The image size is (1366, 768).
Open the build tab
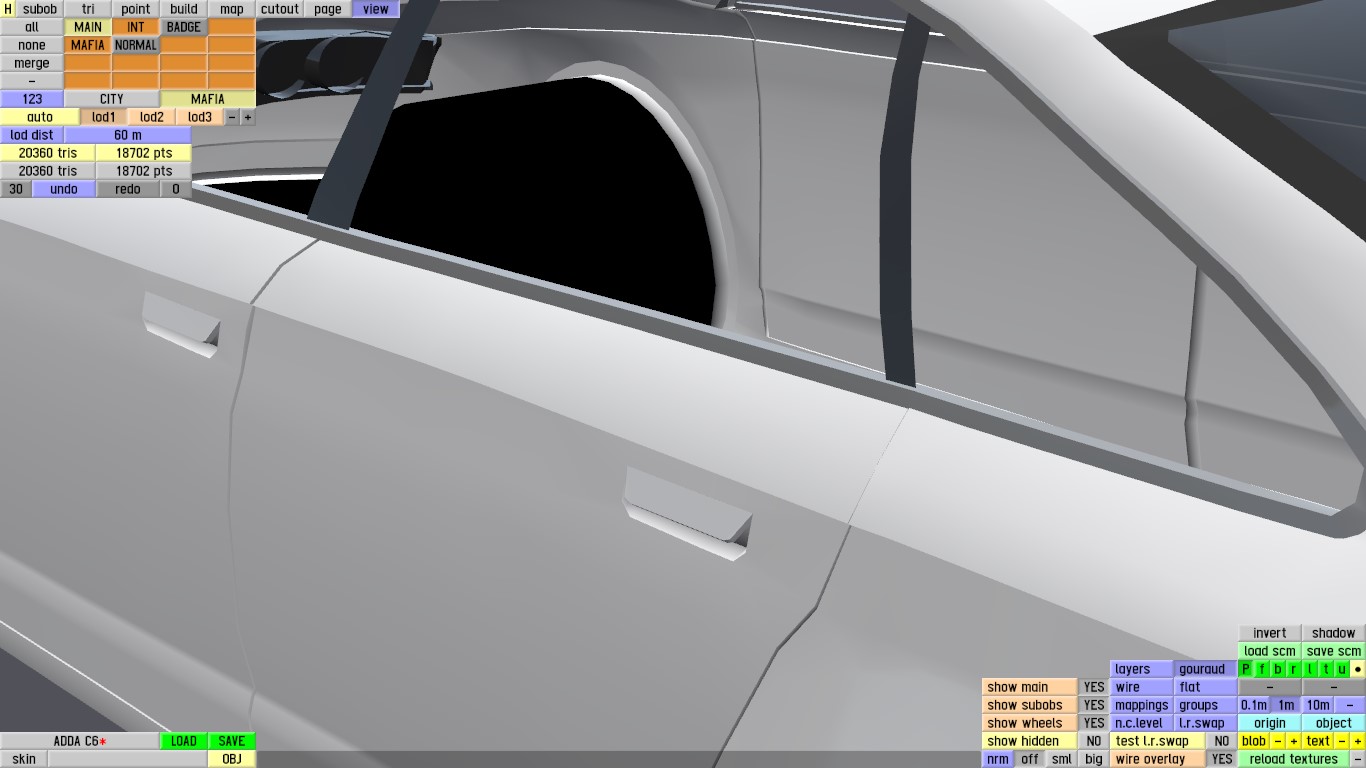click(x=184, y=9)
